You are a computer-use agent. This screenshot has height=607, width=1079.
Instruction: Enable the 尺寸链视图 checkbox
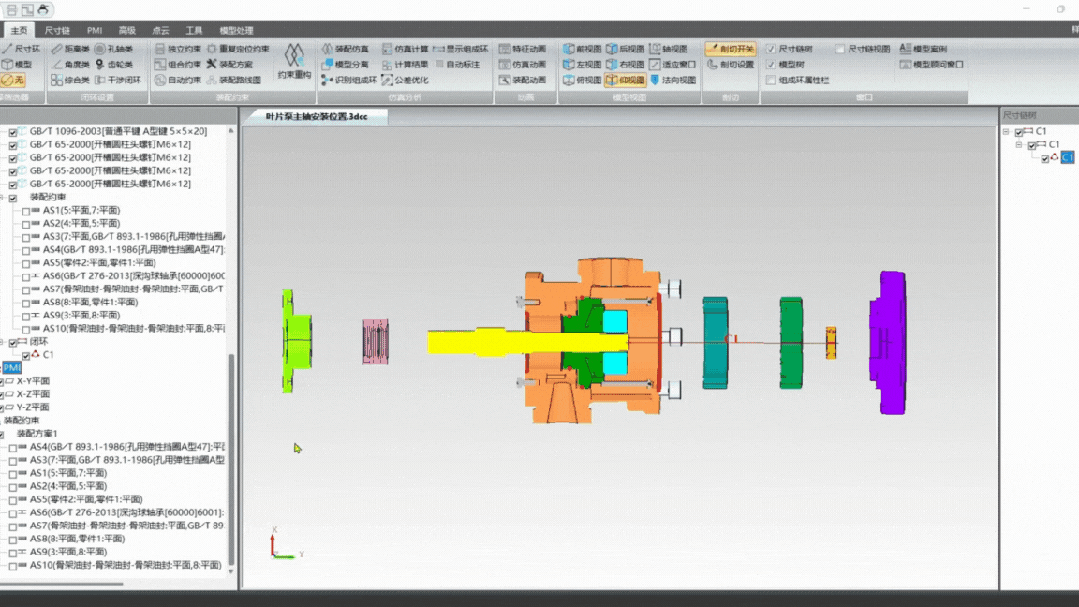point(840,49)
